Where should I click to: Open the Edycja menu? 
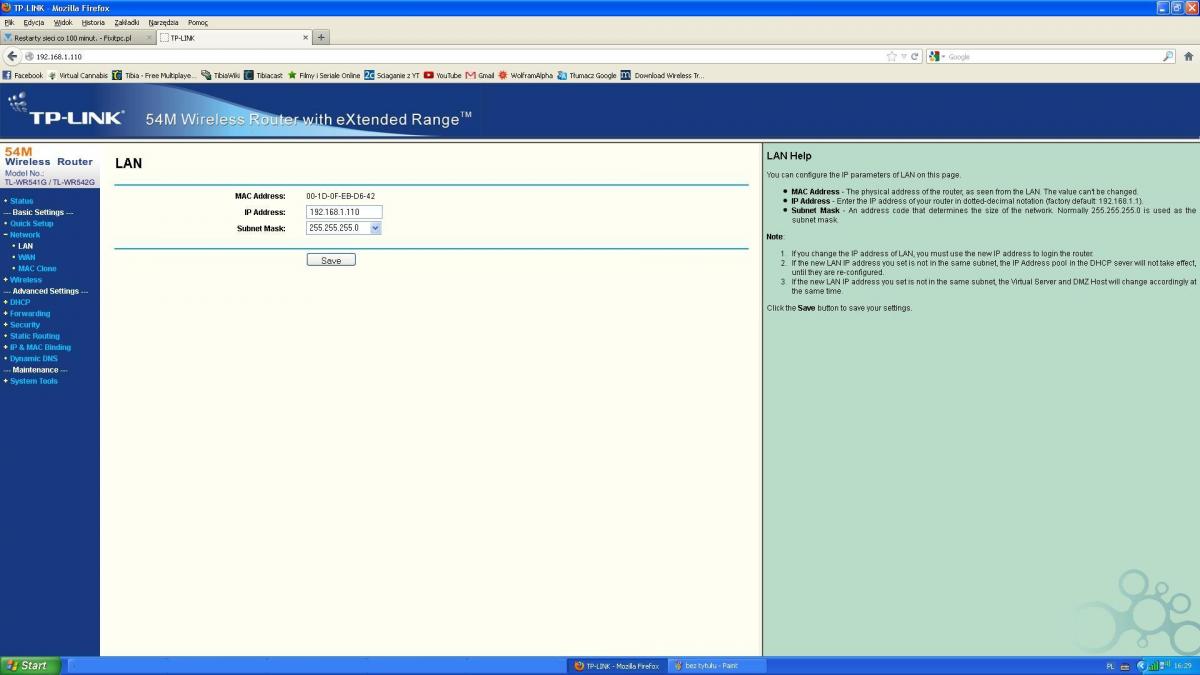pyautogui.click(x=33, y=22)
